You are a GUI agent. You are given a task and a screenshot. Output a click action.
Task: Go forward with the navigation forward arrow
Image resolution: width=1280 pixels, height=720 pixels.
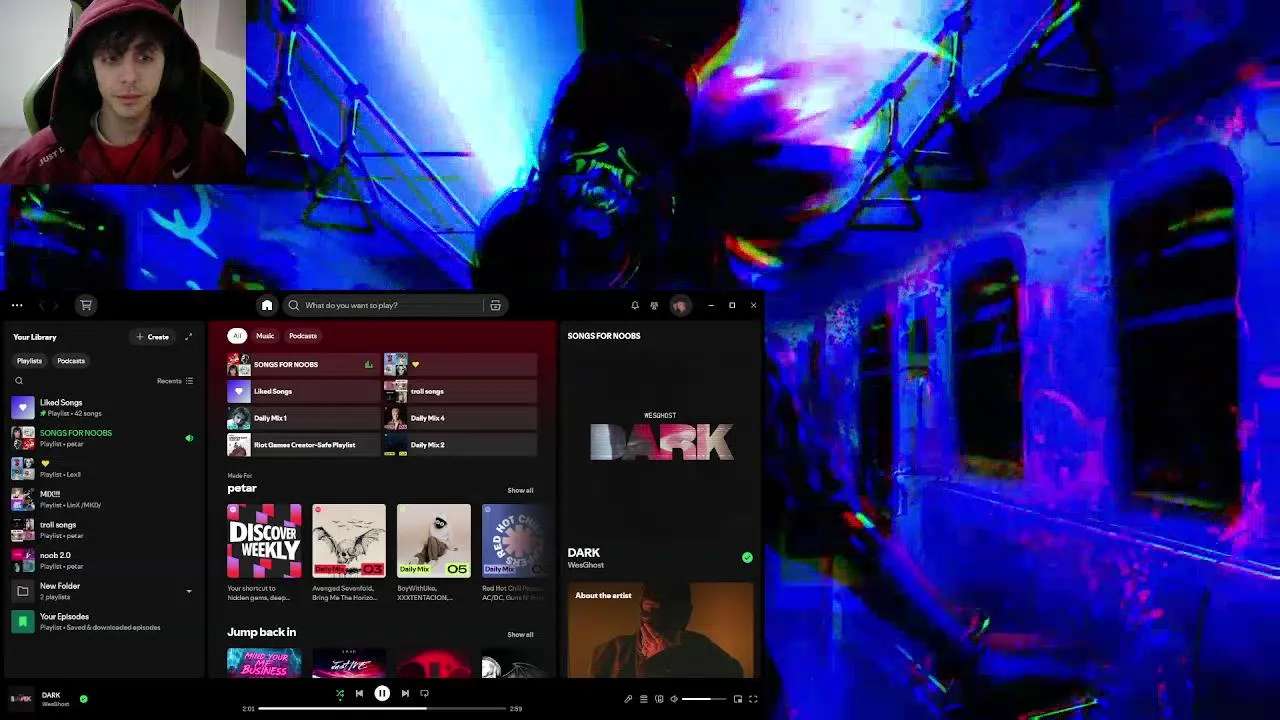tap(57, 305)
